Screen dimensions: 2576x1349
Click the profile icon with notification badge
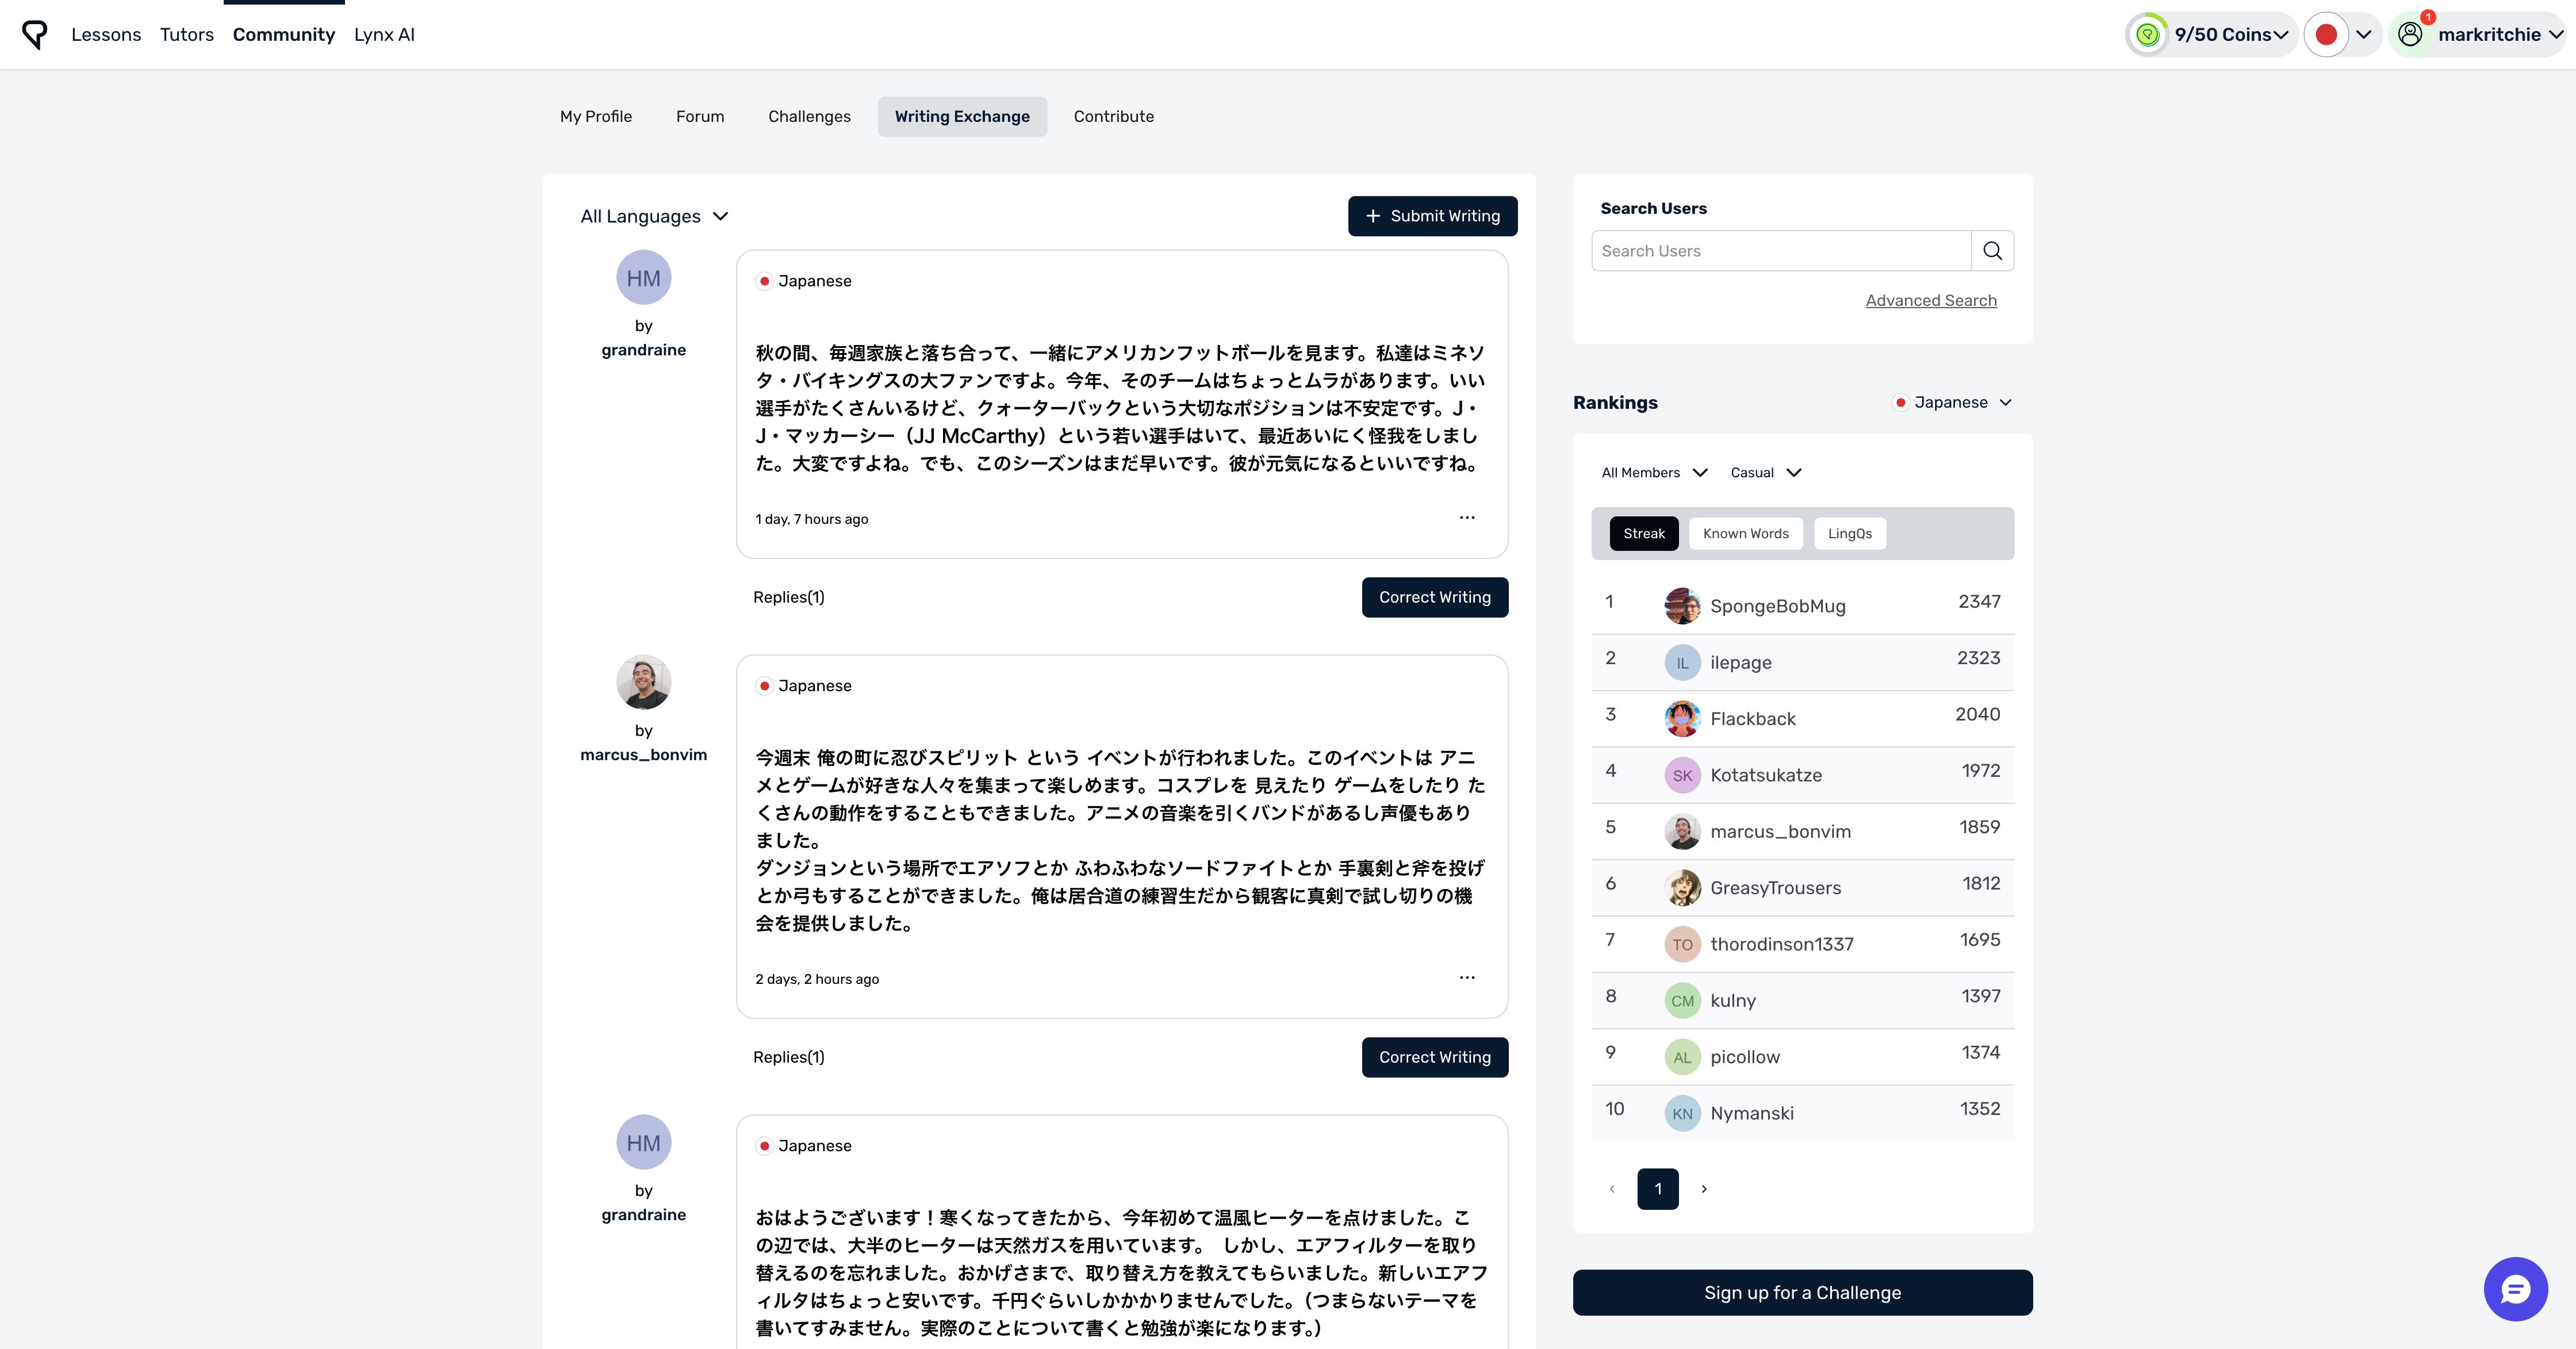2410,33
